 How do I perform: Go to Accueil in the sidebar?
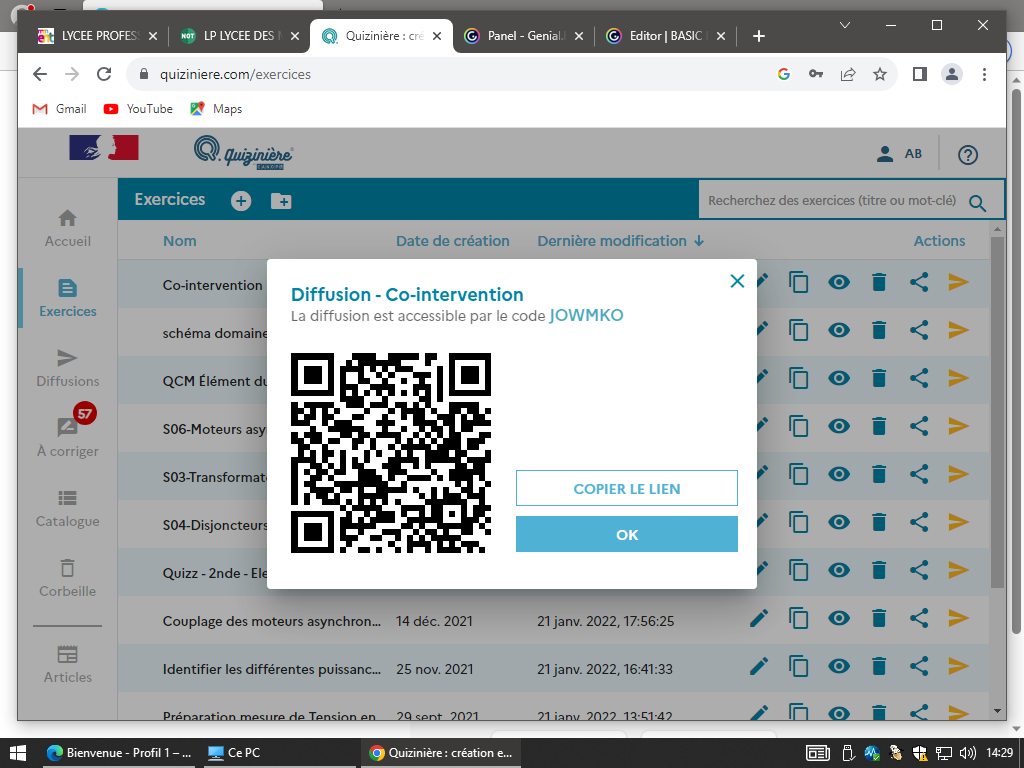[68, 229]
